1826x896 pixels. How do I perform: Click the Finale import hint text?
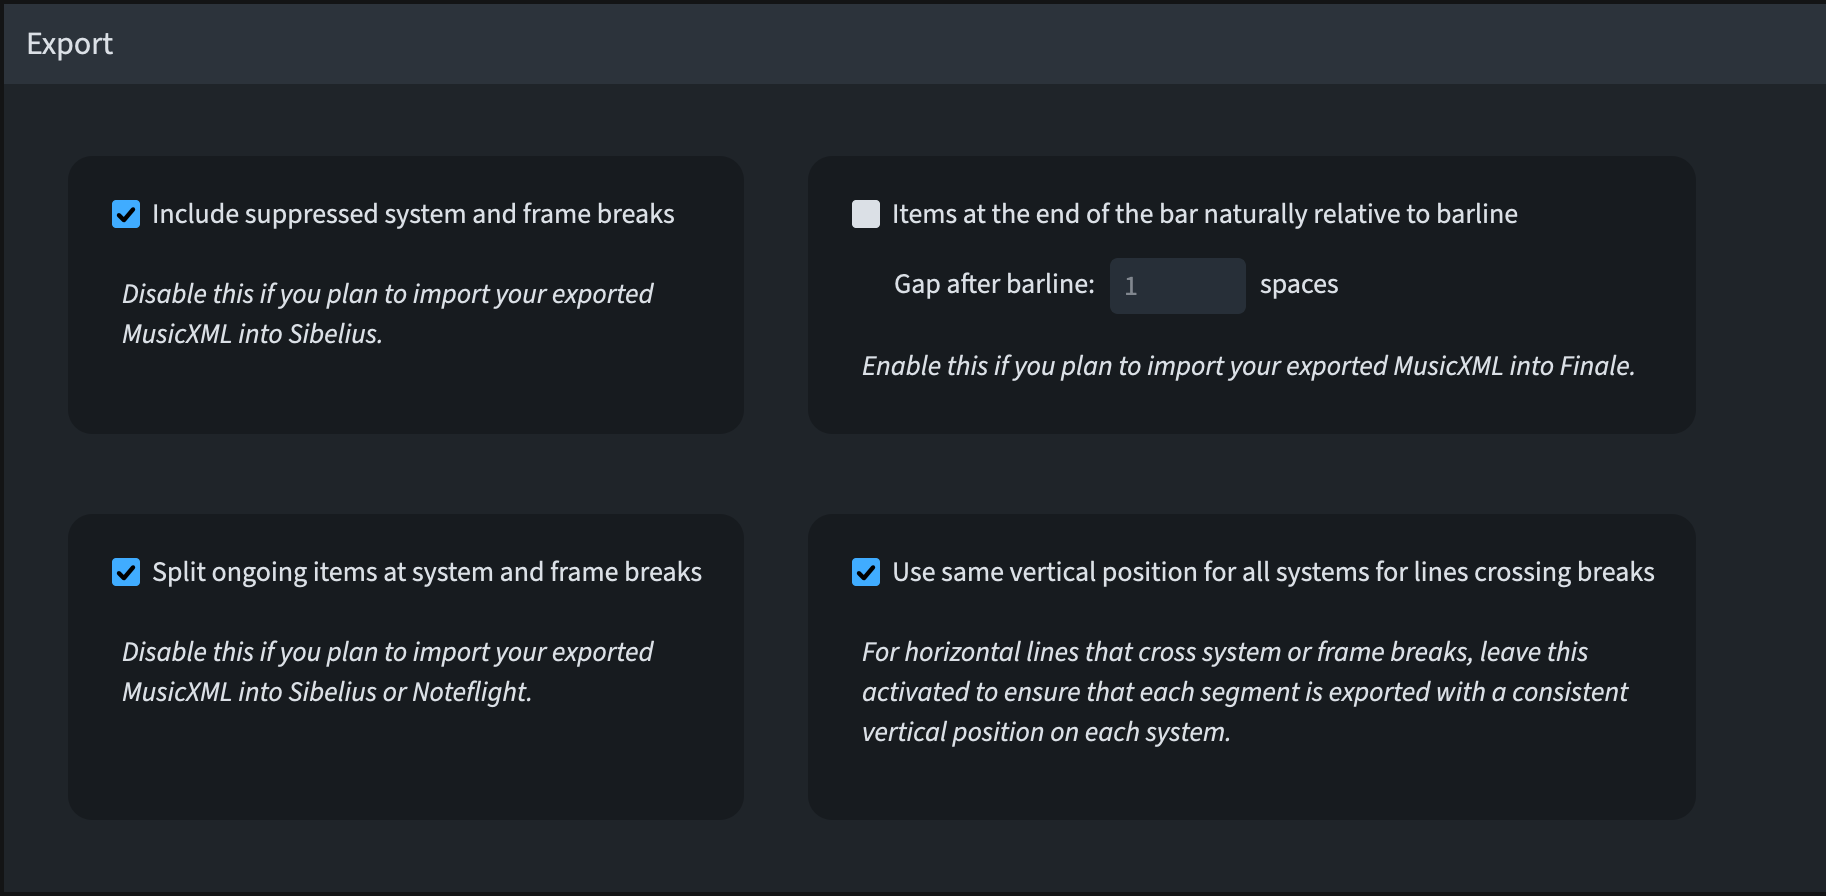[x=1247, y=366]
